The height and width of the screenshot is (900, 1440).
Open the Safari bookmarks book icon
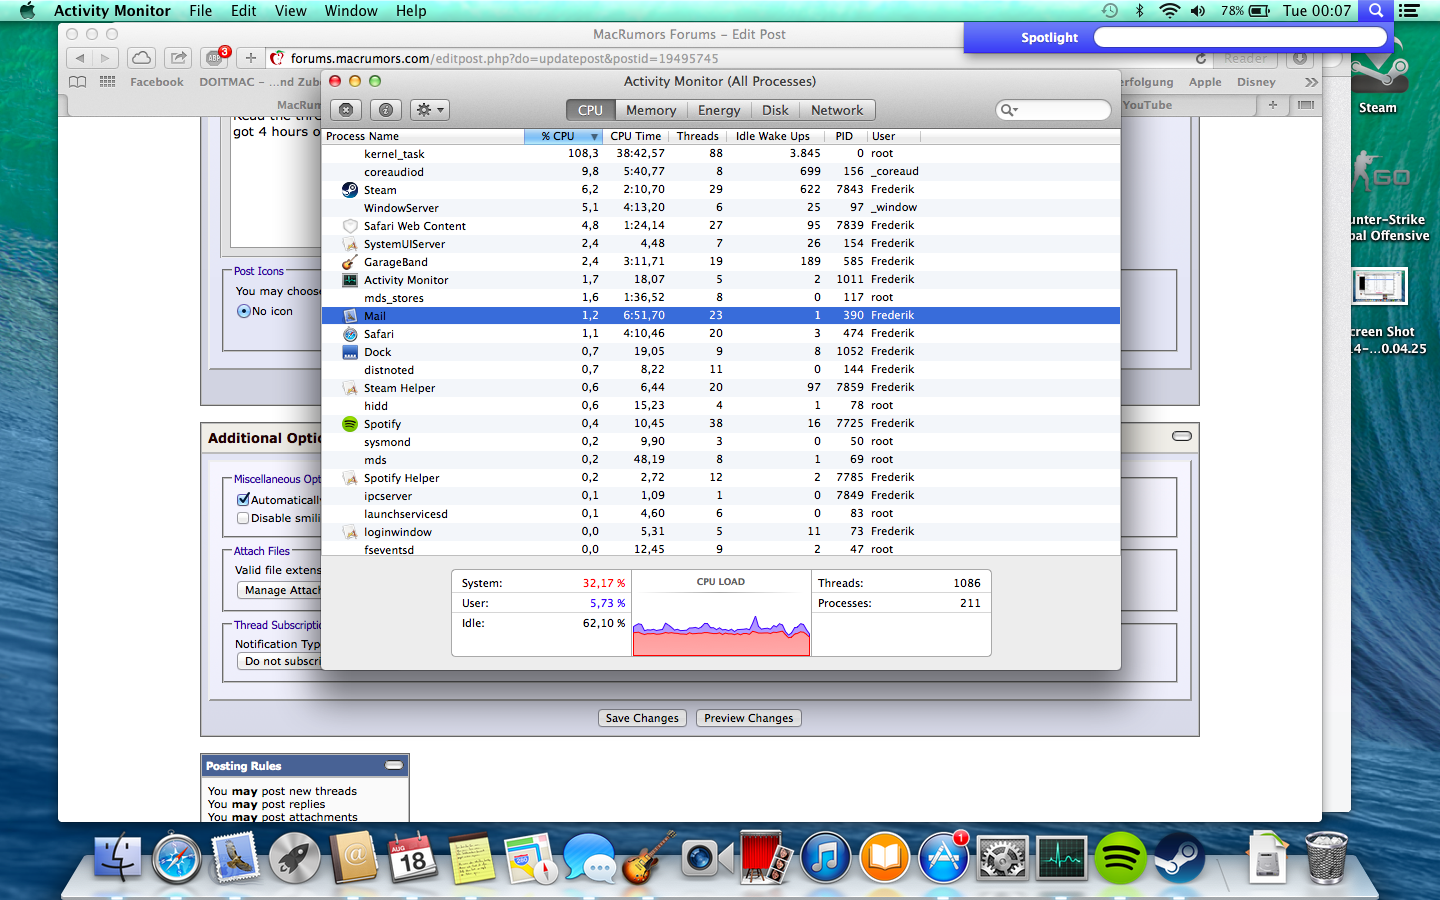coord(78,82)
